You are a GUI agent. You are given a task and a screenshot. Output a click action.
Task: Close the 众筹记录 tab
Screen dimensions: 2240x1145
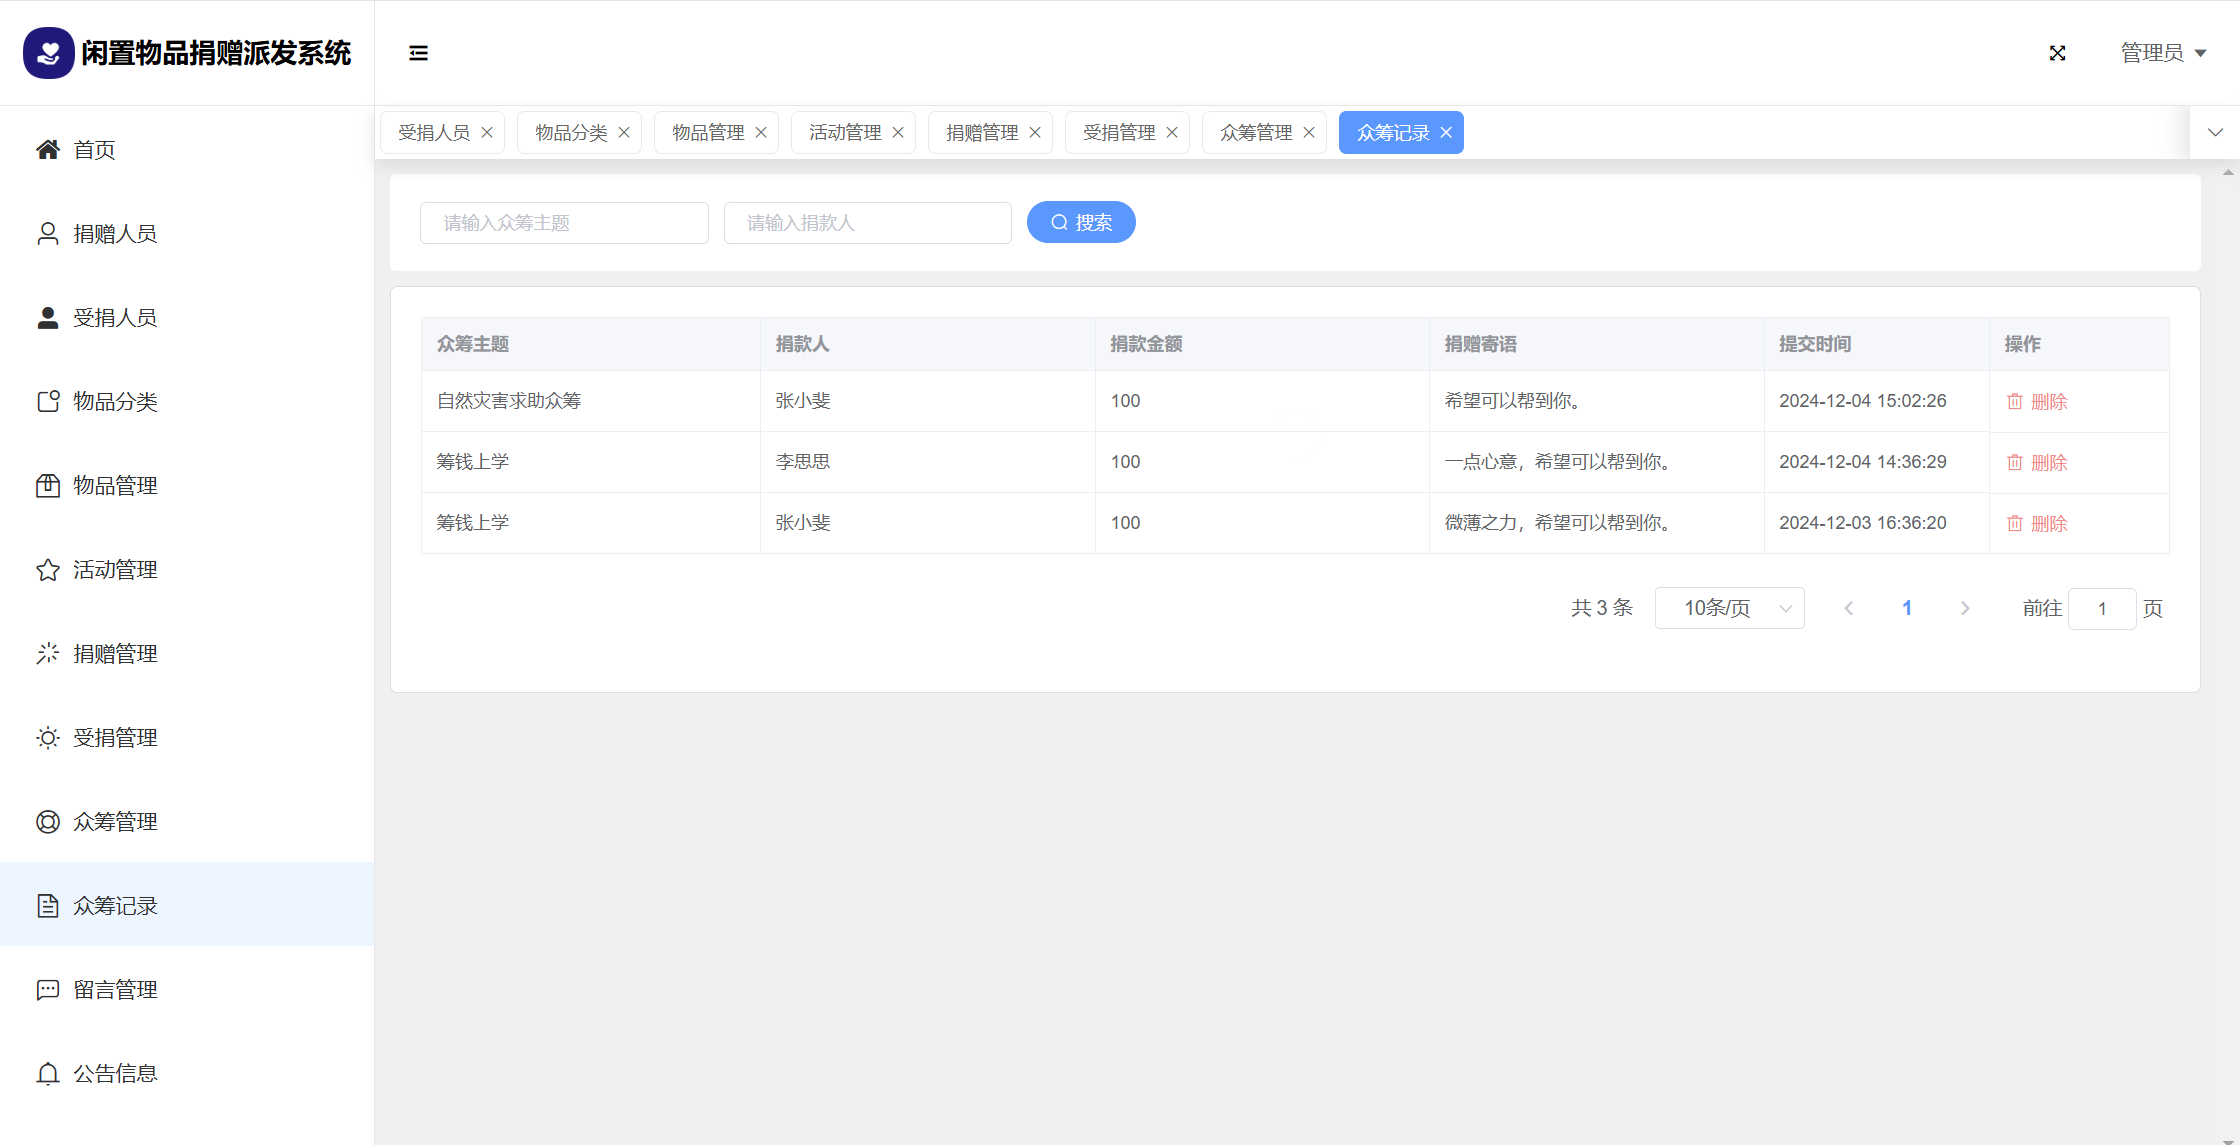[x=1446, y=133]
